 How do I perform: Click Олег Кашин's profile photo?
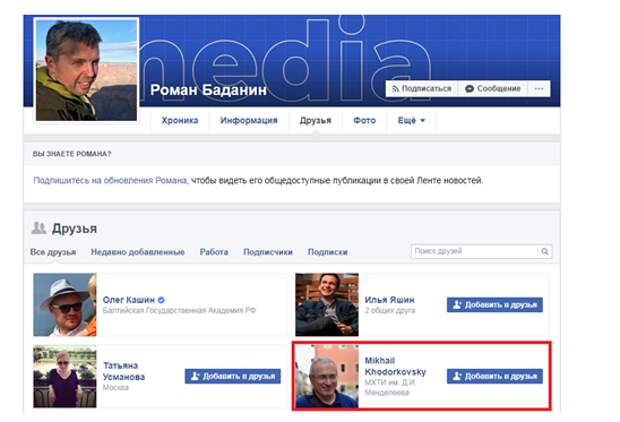coord(65,305)
